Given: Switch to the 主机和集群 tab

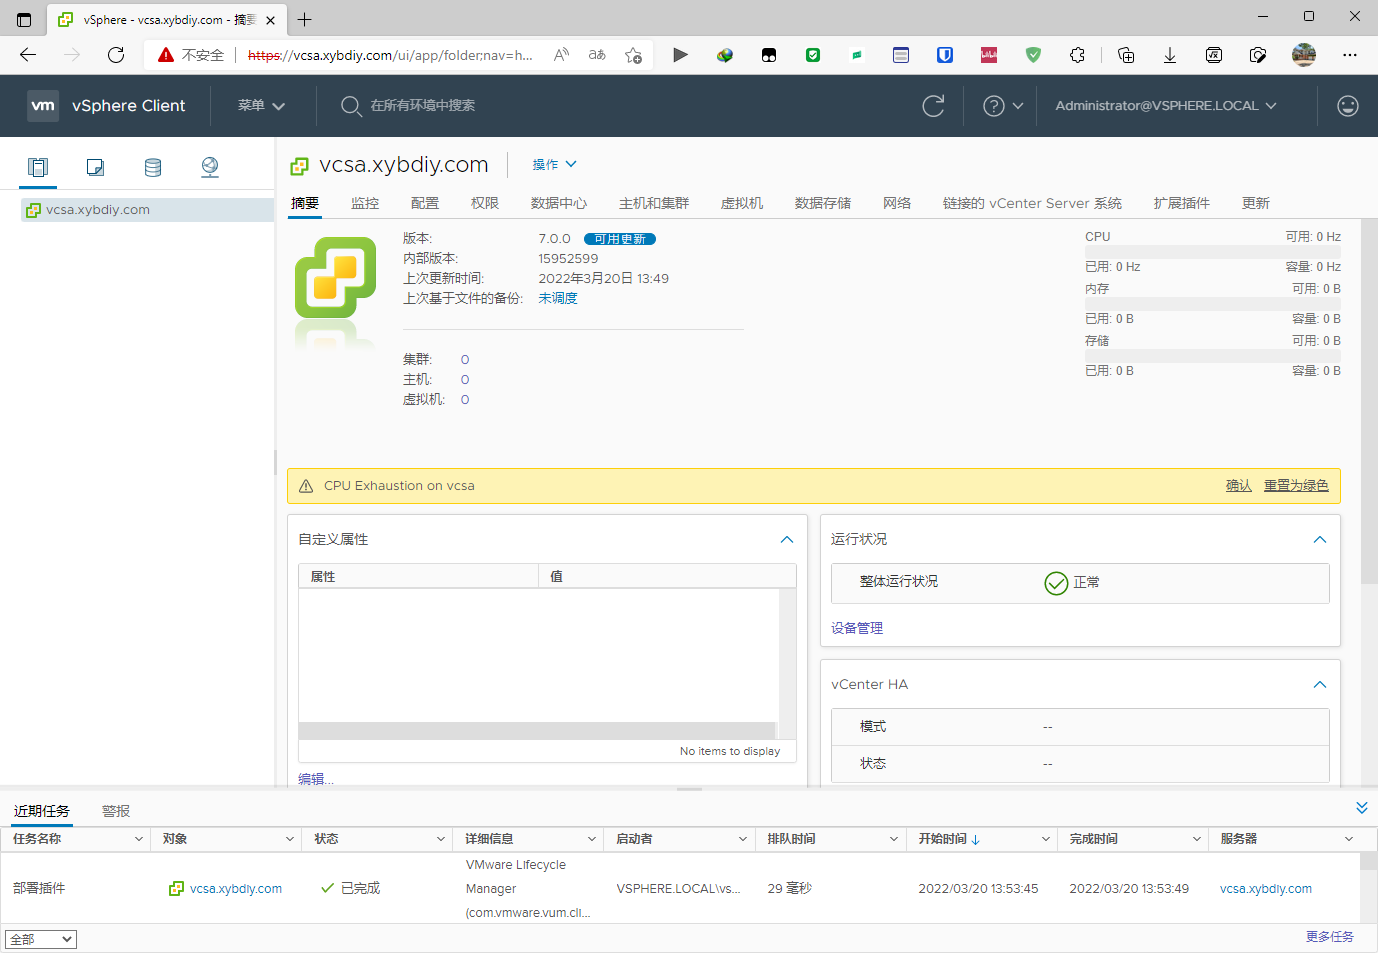Looking at the screenshot, I should pyautogui.click(x=654, y=203).
